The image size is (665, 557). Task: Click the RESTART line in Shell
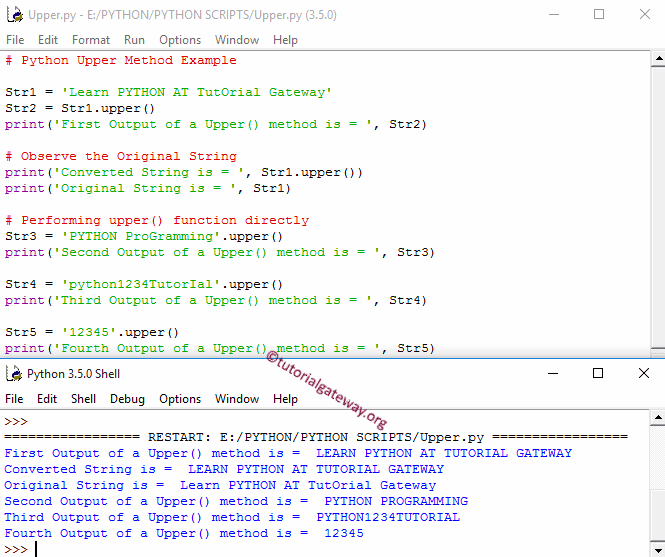[316, 437]
